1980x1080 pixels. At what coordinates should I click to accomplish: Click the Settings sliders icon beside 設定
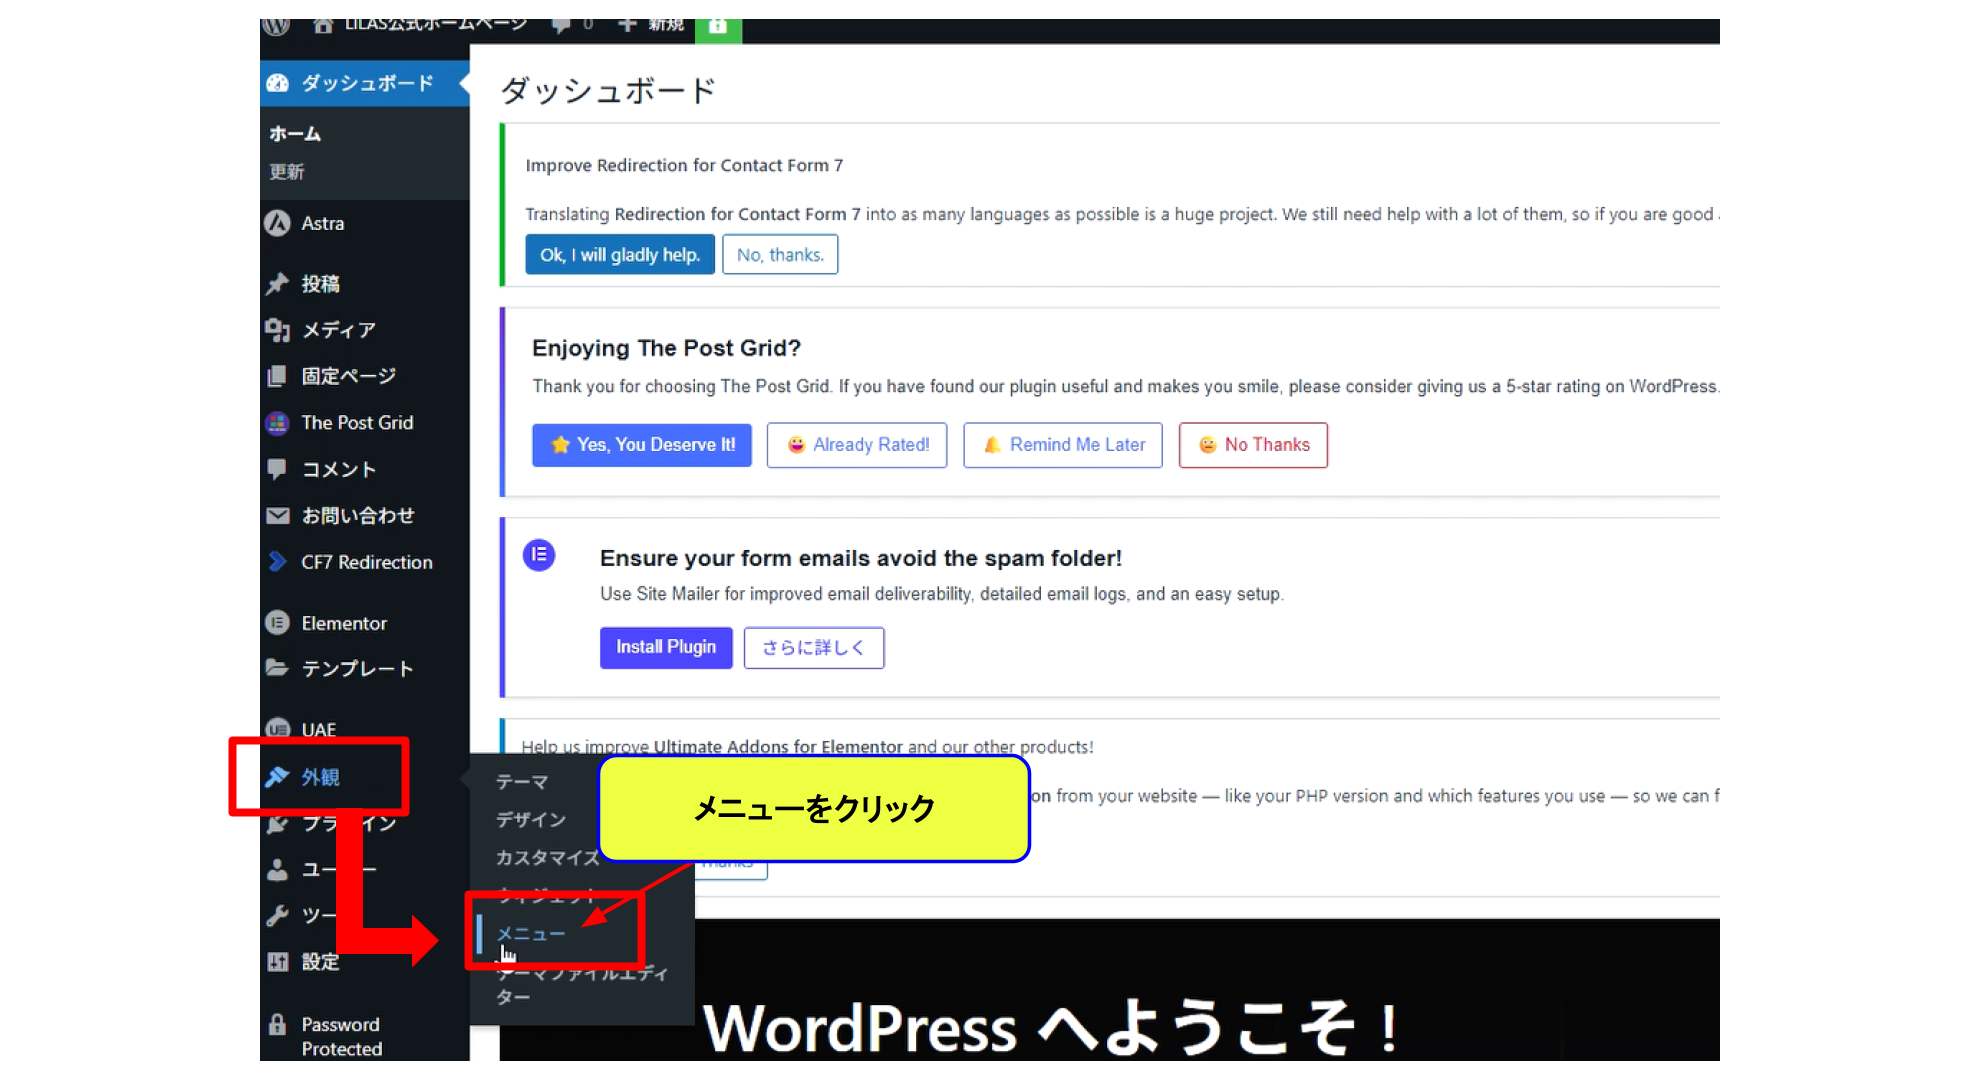click(x=278, y=962)
